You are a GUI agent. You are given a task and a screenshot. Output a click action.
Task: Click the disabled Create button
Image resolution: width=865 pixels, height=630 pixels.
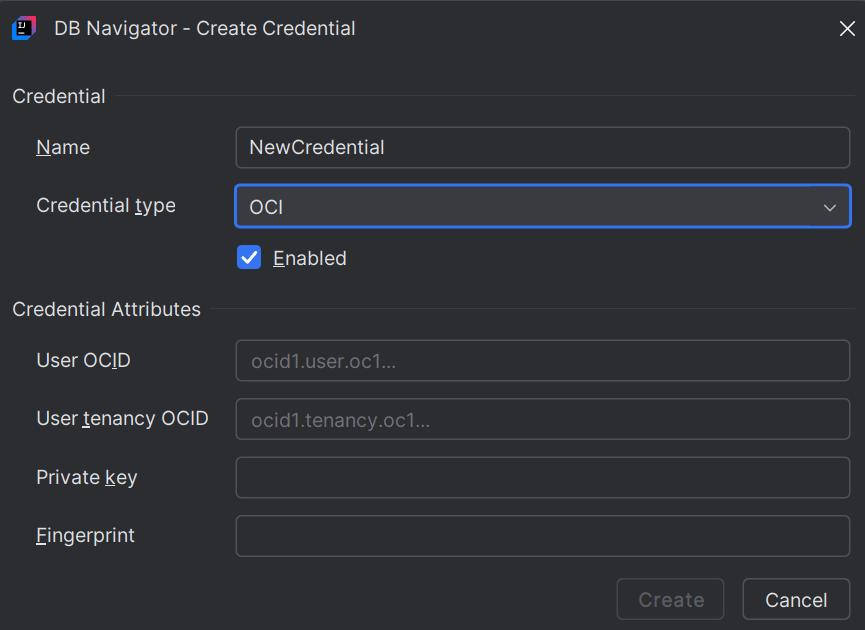(670, 599)
